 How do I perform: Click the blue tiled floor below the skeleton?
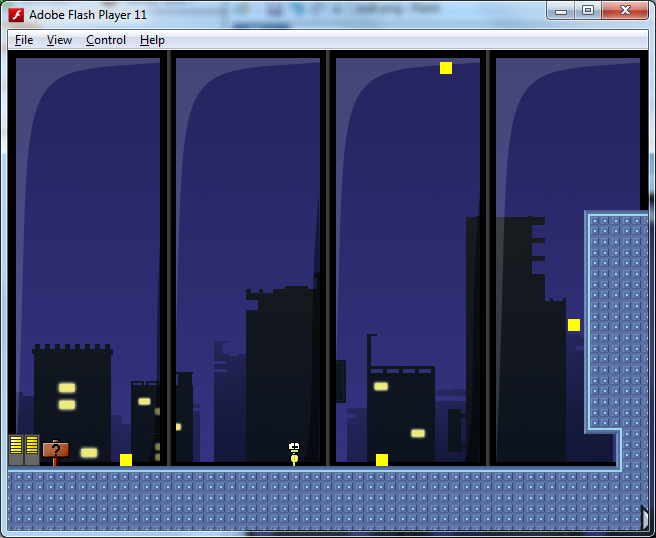tap(294, 497)
